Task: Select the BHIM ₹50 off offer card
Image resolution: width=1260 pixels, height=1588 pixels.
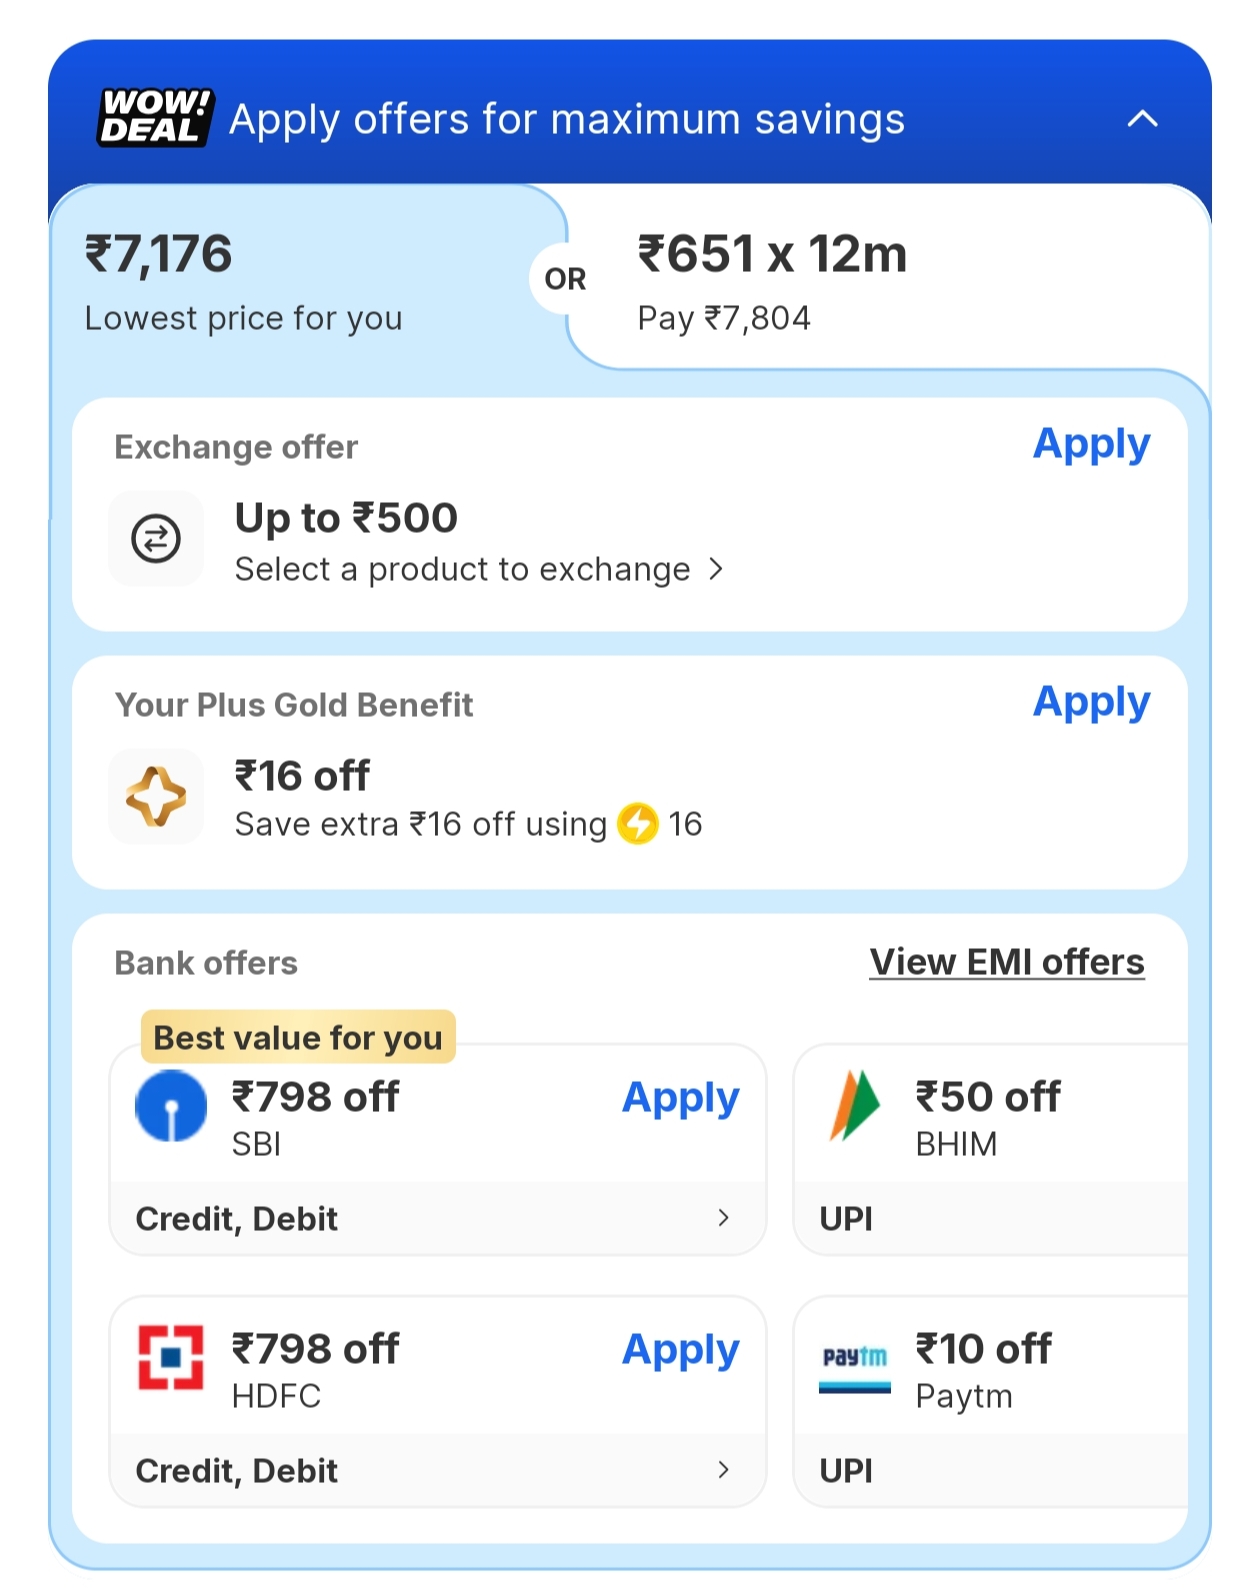Action: point(990,1118)
